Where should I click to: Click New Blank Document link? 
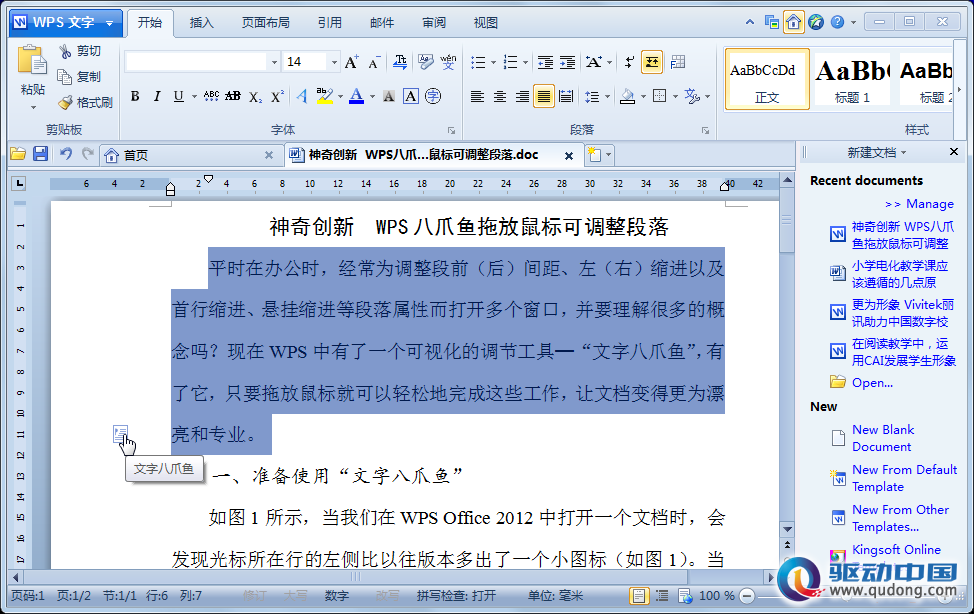882,438
